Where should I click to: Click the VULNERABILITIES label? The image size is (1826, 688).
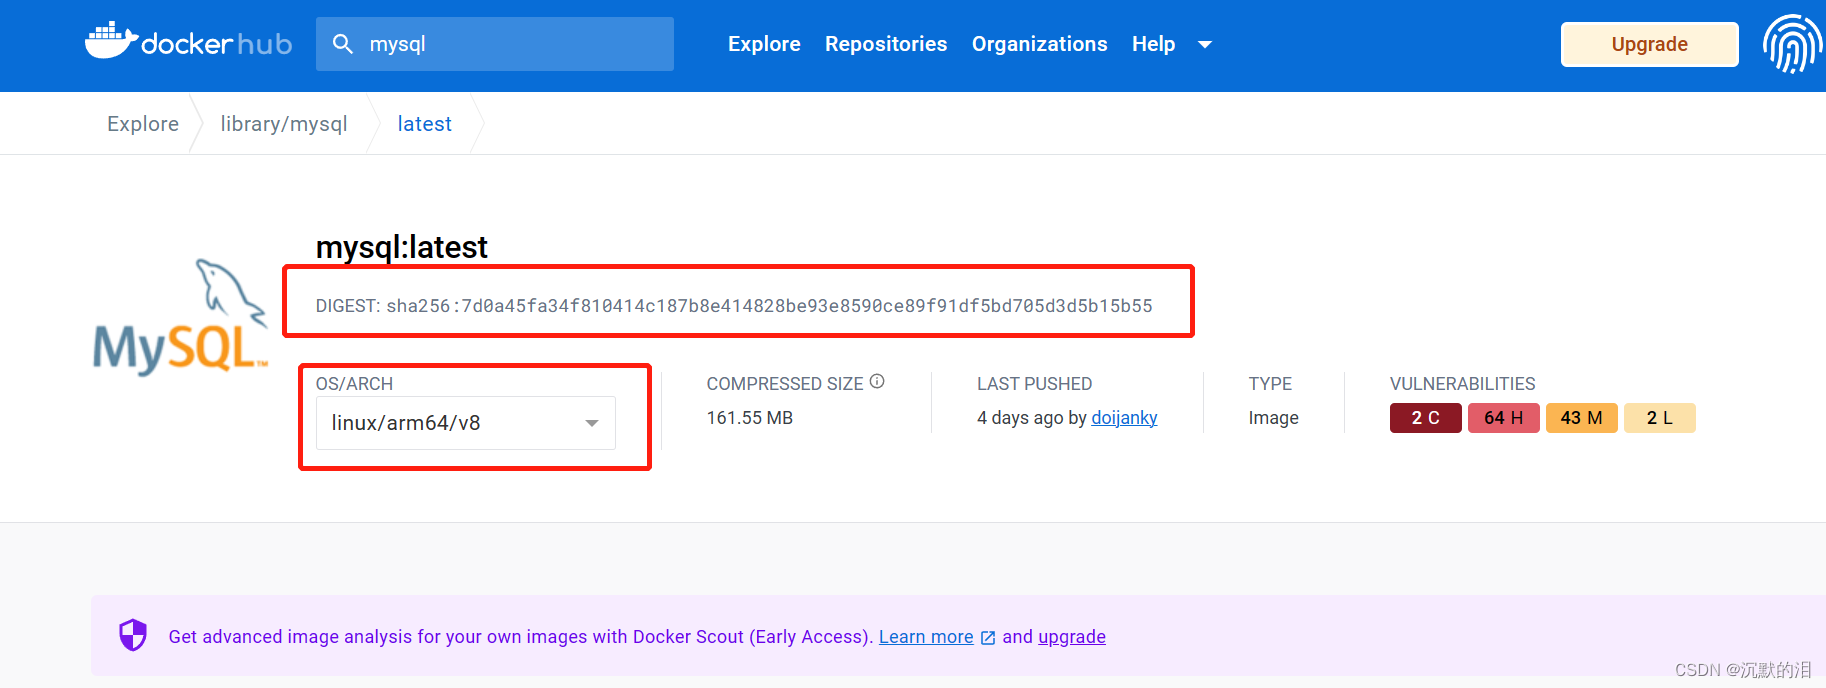click(x=1463, y=384)
